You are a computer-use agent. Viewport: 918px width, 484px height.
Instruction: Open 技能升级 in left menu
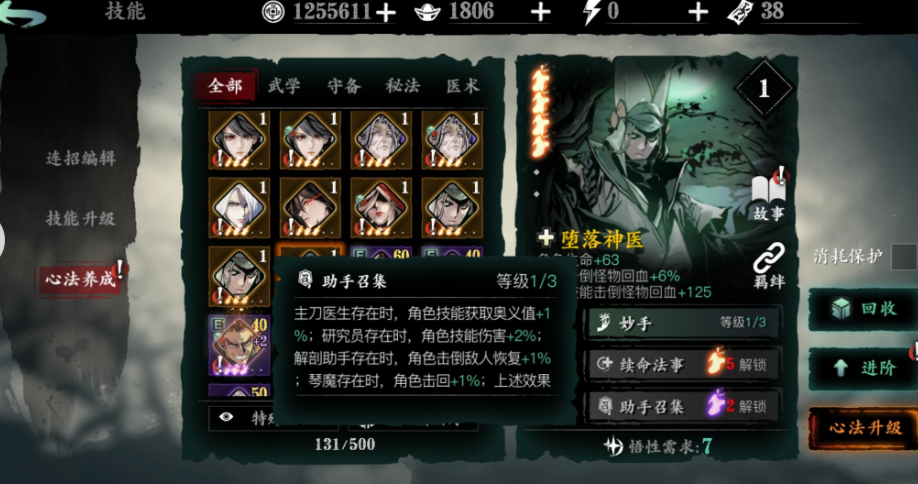click(x=81, y=219)
